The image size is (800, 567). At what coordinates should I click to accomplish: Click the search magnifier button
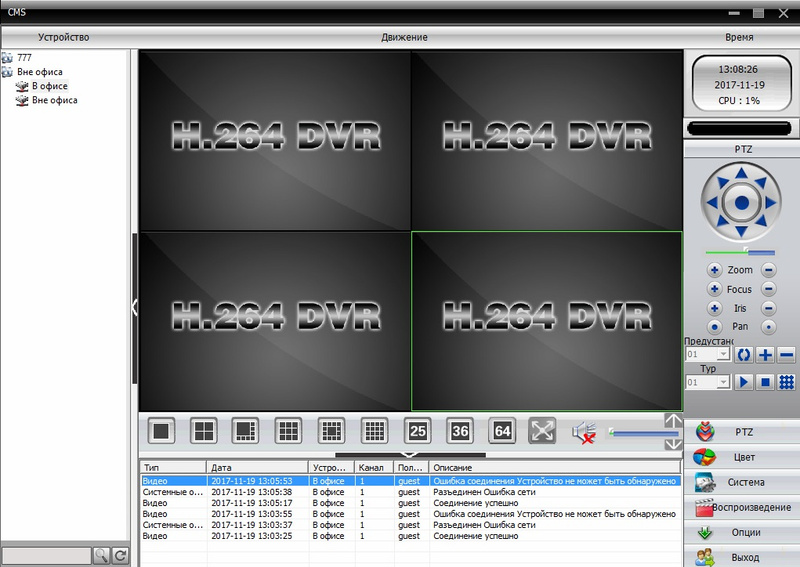[101, 555]
